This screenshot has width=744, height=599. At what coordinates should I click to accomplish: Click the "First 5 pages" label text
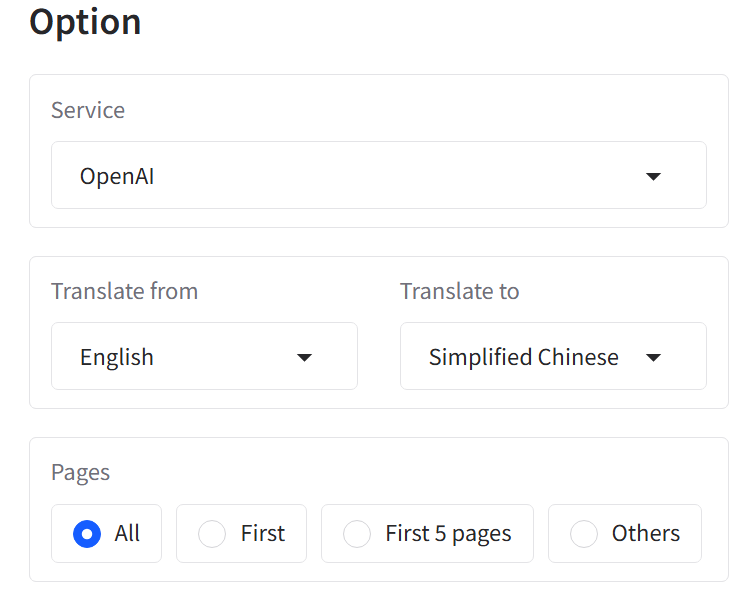tap(448, 534)
